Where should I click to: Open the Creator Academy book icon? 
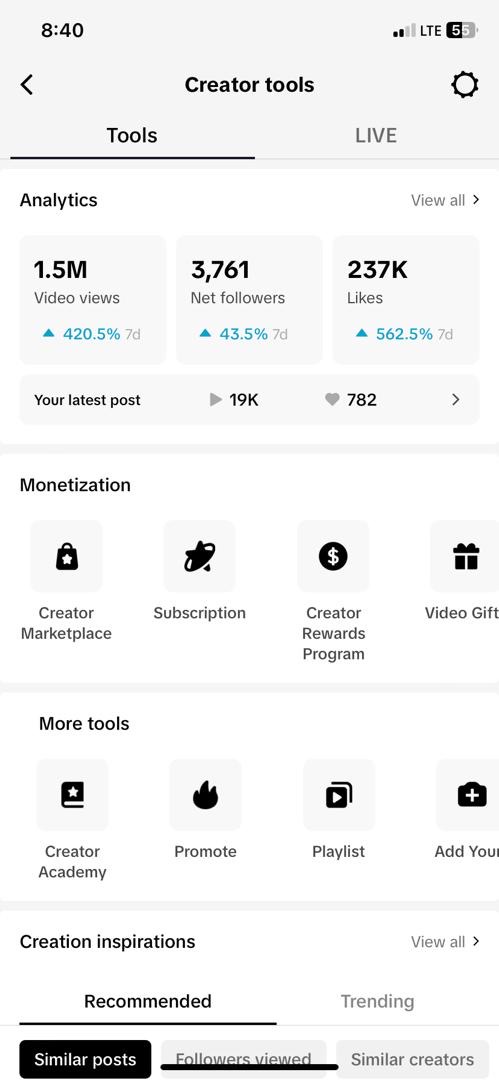click(x=72, y=795)
